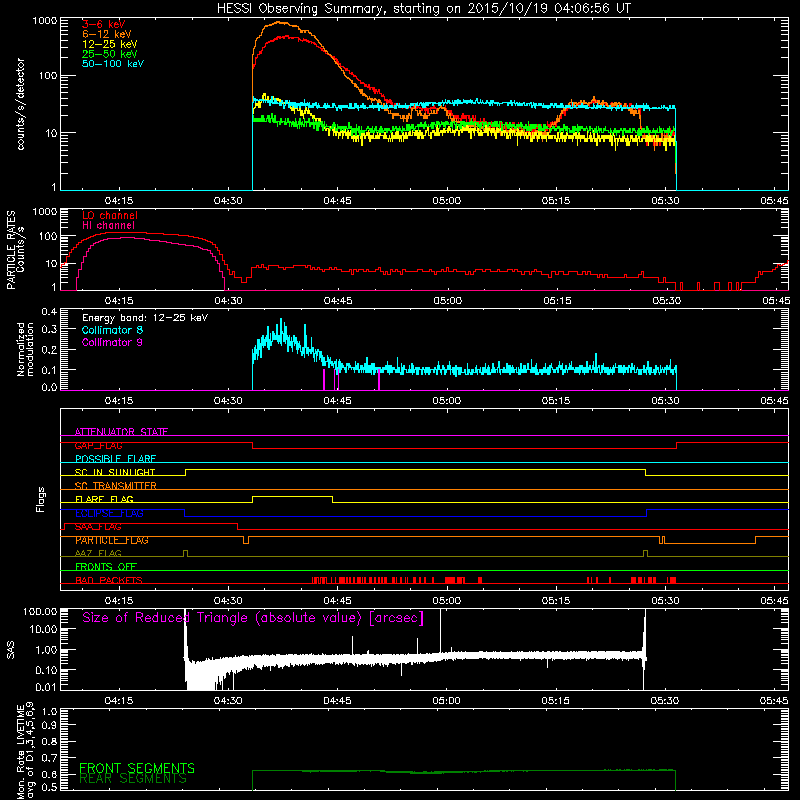Screen dimensions: 800x800
Task: Click the Collimator 9 legend label
Action: [112, 342]
